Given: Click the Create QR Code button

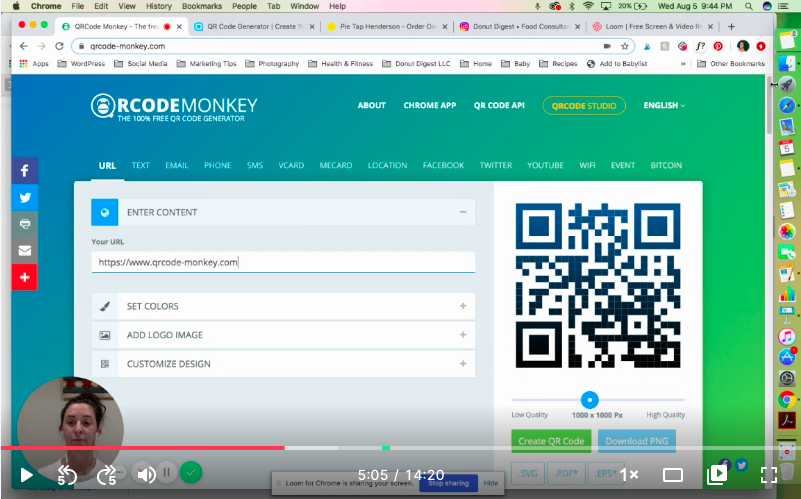Looking at the screenshot, I should point(551,441).
